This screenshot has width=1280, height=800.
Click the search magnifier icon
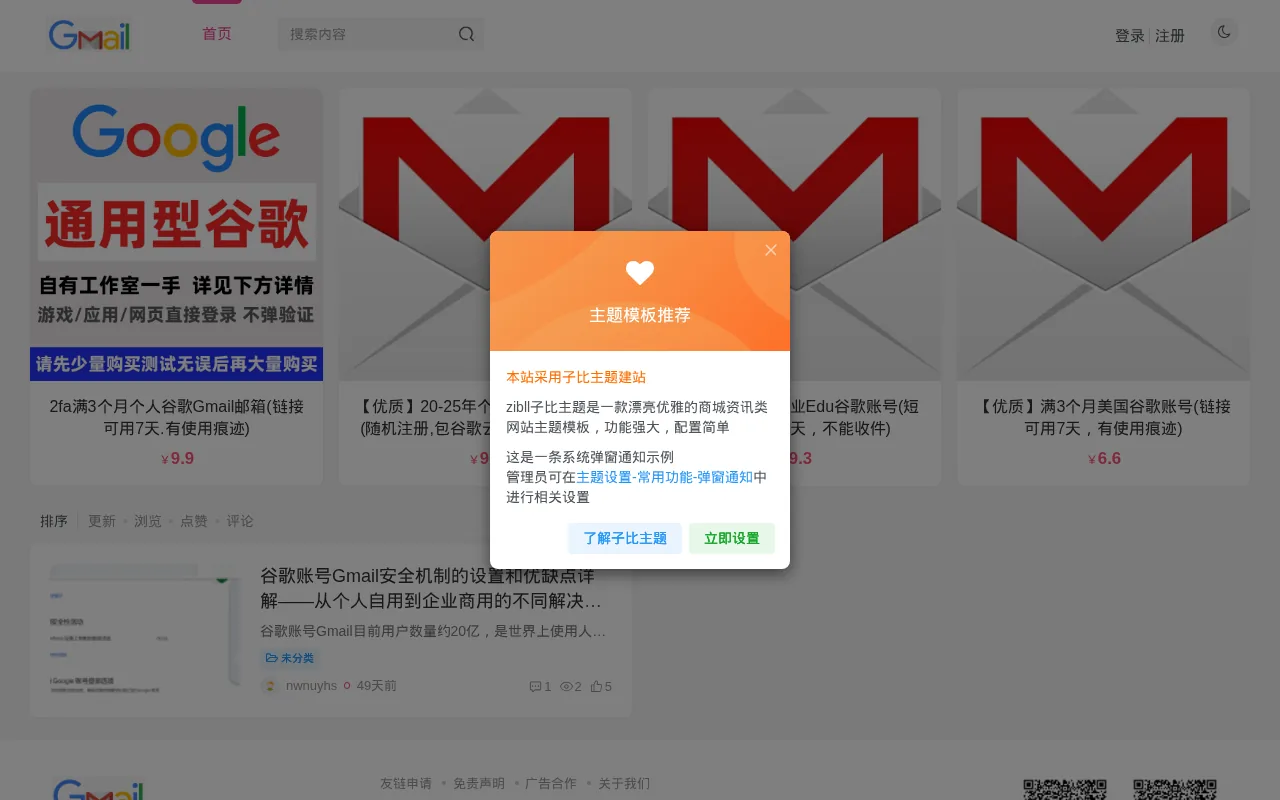466,34
